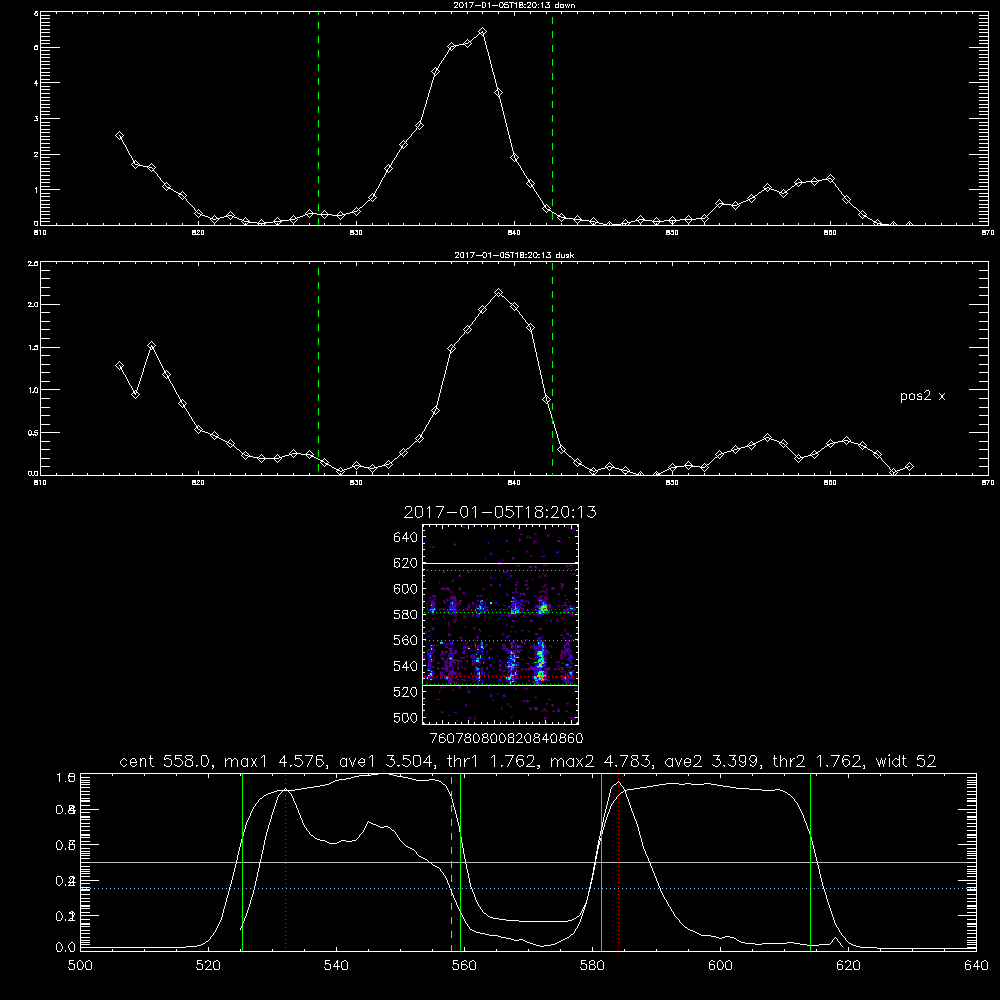The height and width of the screenshot is (1000, 1000).
Task: Select the last rightmost diamond on dusk curve
Action: (x=909, y=467)
